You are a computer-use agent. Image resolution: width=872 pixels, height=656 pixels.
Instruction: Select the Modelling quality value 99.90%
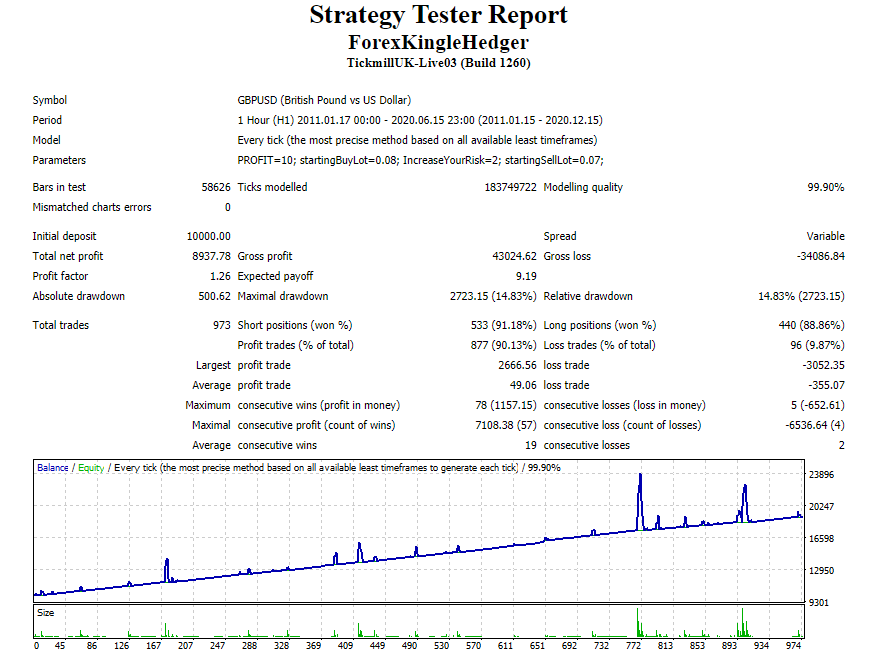(825, 187)
